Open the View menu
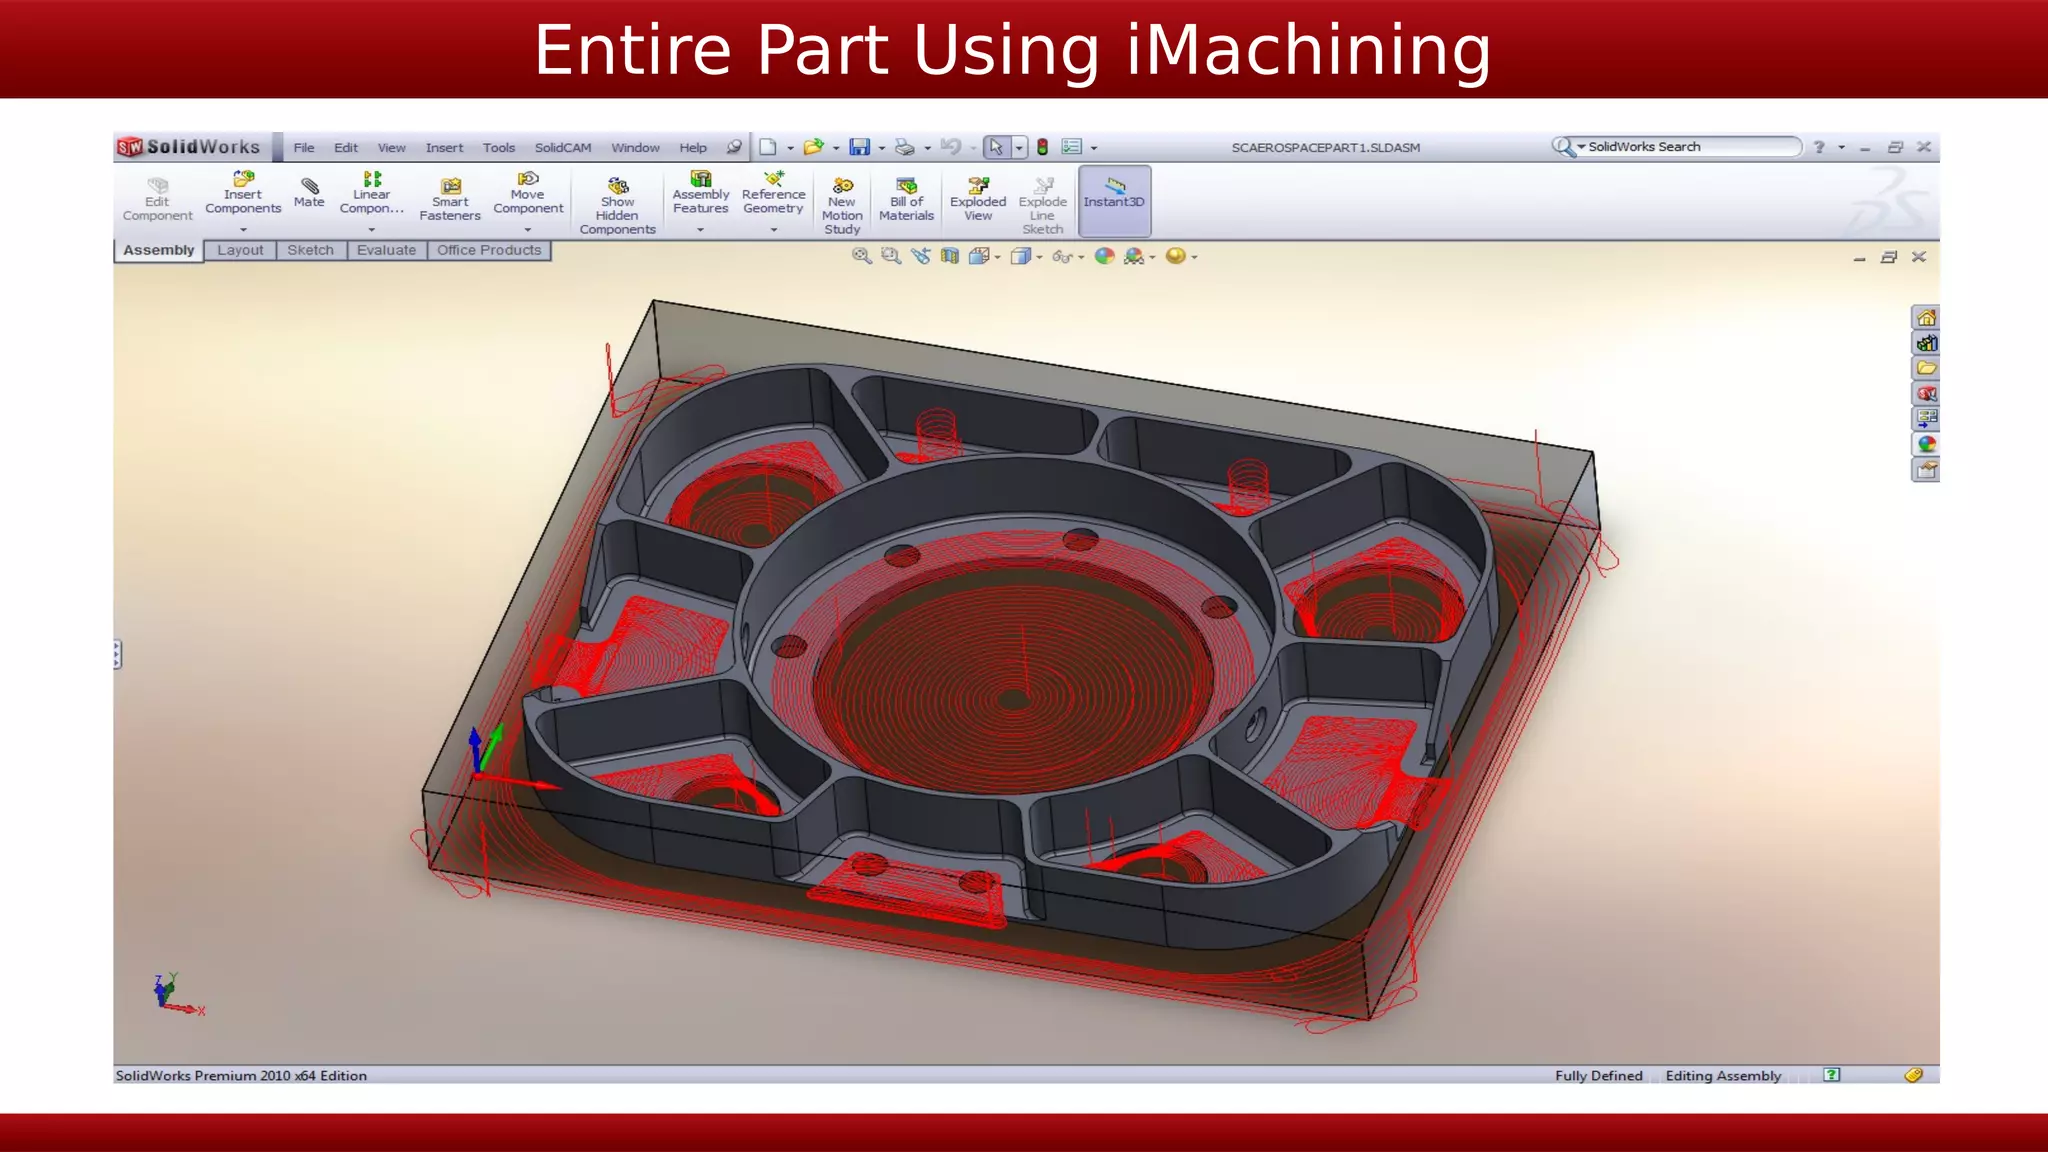 [391, 147]
